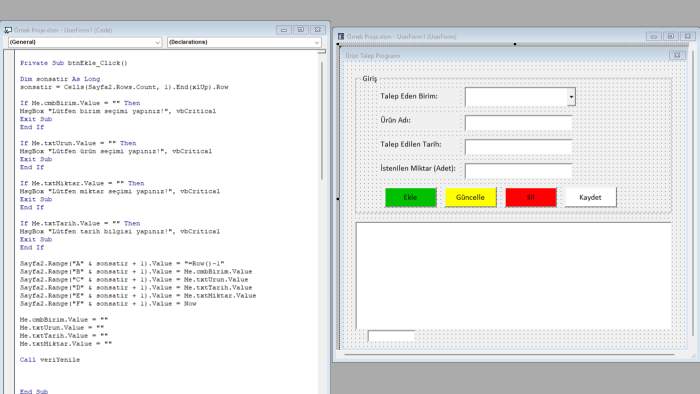The width and height of the screenshot is (700, 394).
Task: Select the red Sil button
Action: (x=531, y=197)
